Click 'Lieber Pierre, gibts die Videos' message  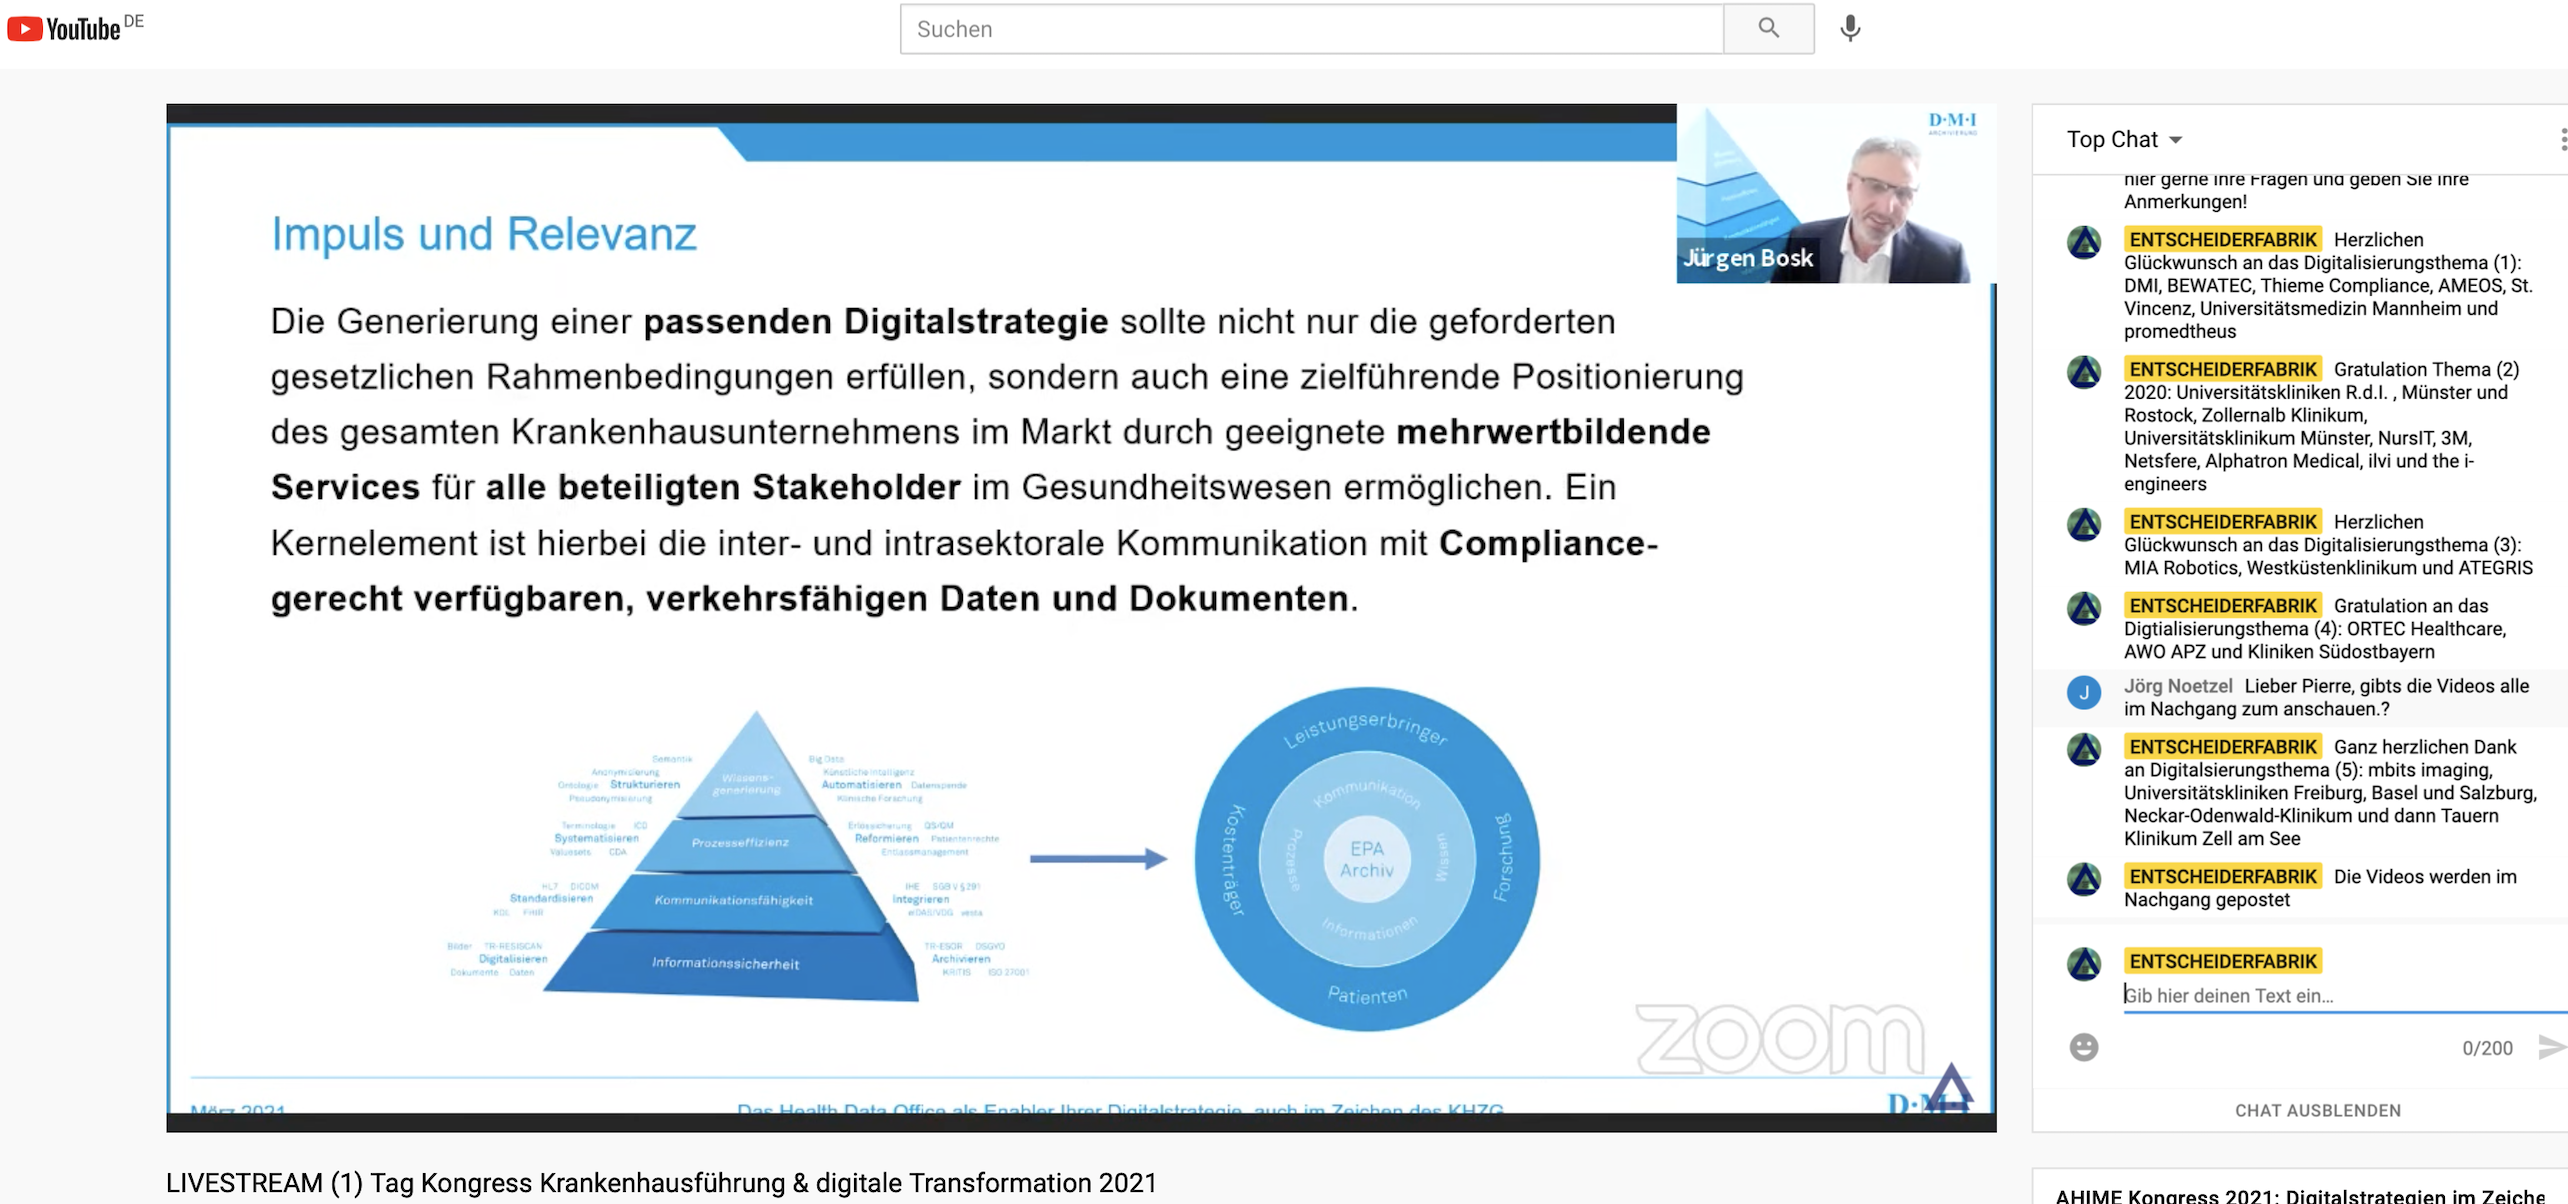click(x=2326, y=697)
